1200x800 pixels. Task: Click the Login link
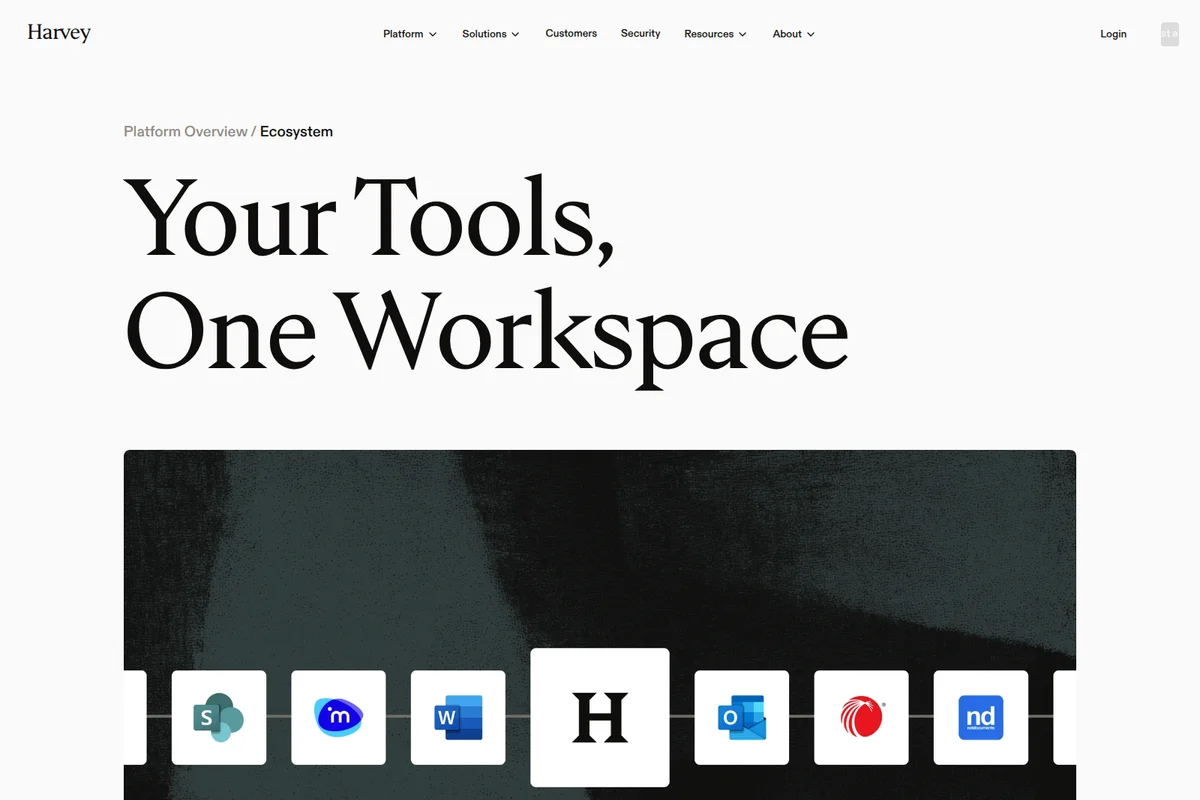(x=1113, y=34)
